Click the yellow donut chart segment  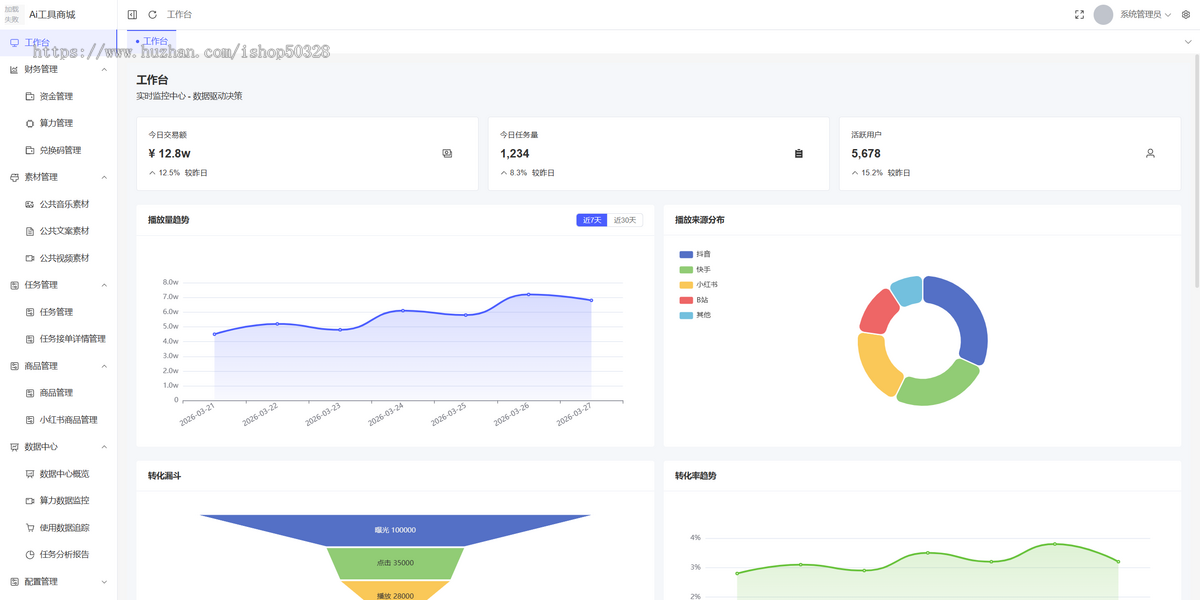tap(876, 362)
